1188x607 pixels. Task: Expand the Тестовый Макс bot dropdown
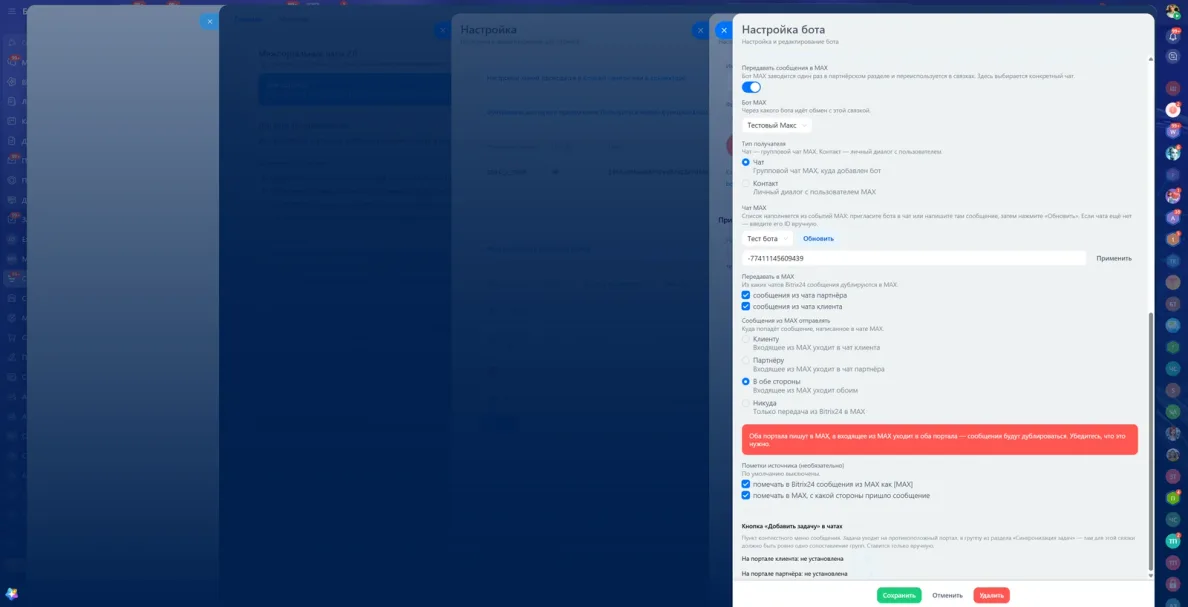777,125
